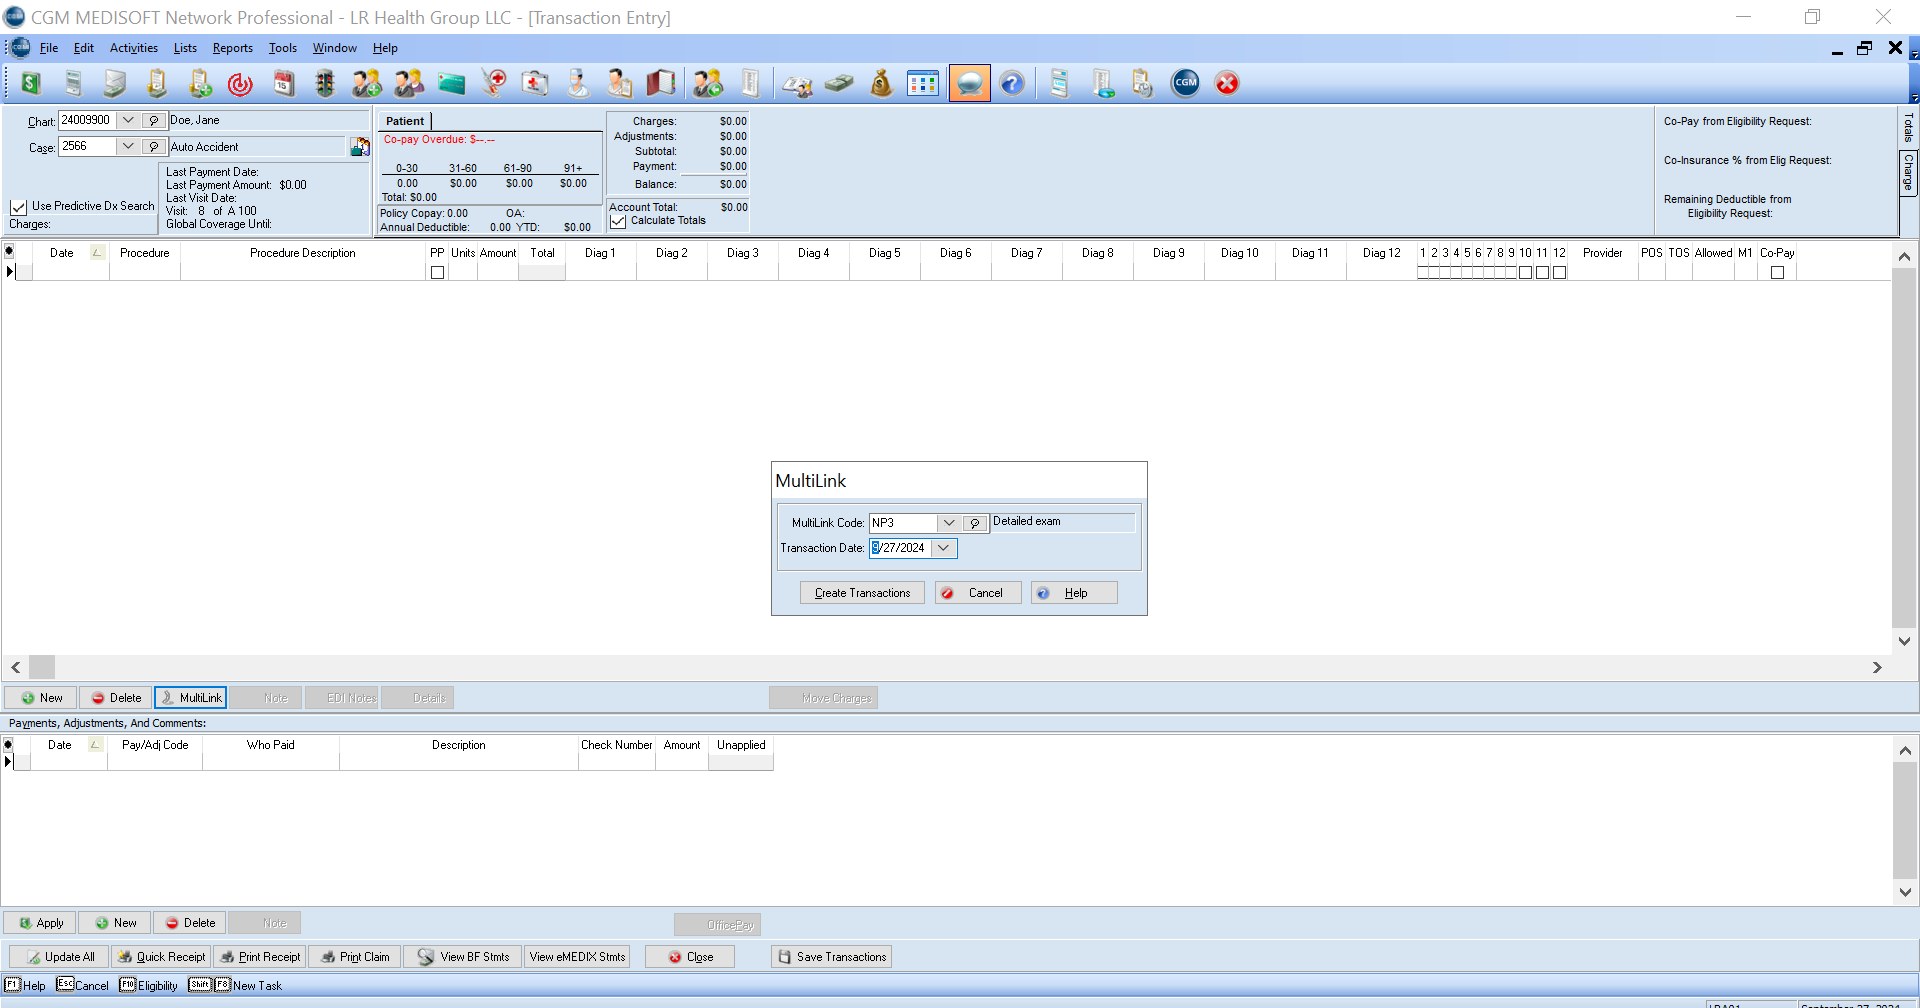Tick the diagnosis pointer 12 checkbox
Image resolution: width=1920 pixels, height=1008 pixels.
pos(1559,272)
